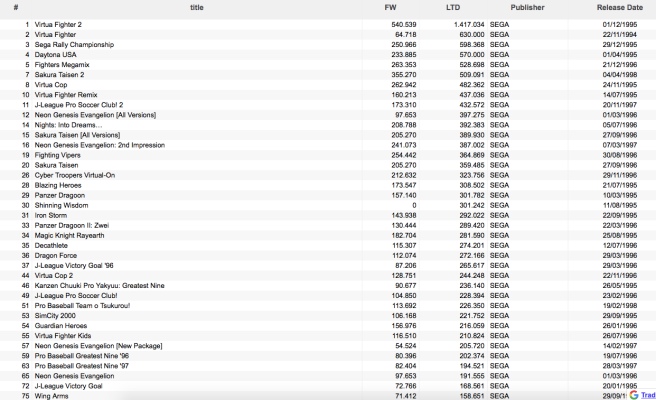Viewport: 656px width, 400px height.
Task: Select release date 04/04/1998
Action: tap(620, 75)
